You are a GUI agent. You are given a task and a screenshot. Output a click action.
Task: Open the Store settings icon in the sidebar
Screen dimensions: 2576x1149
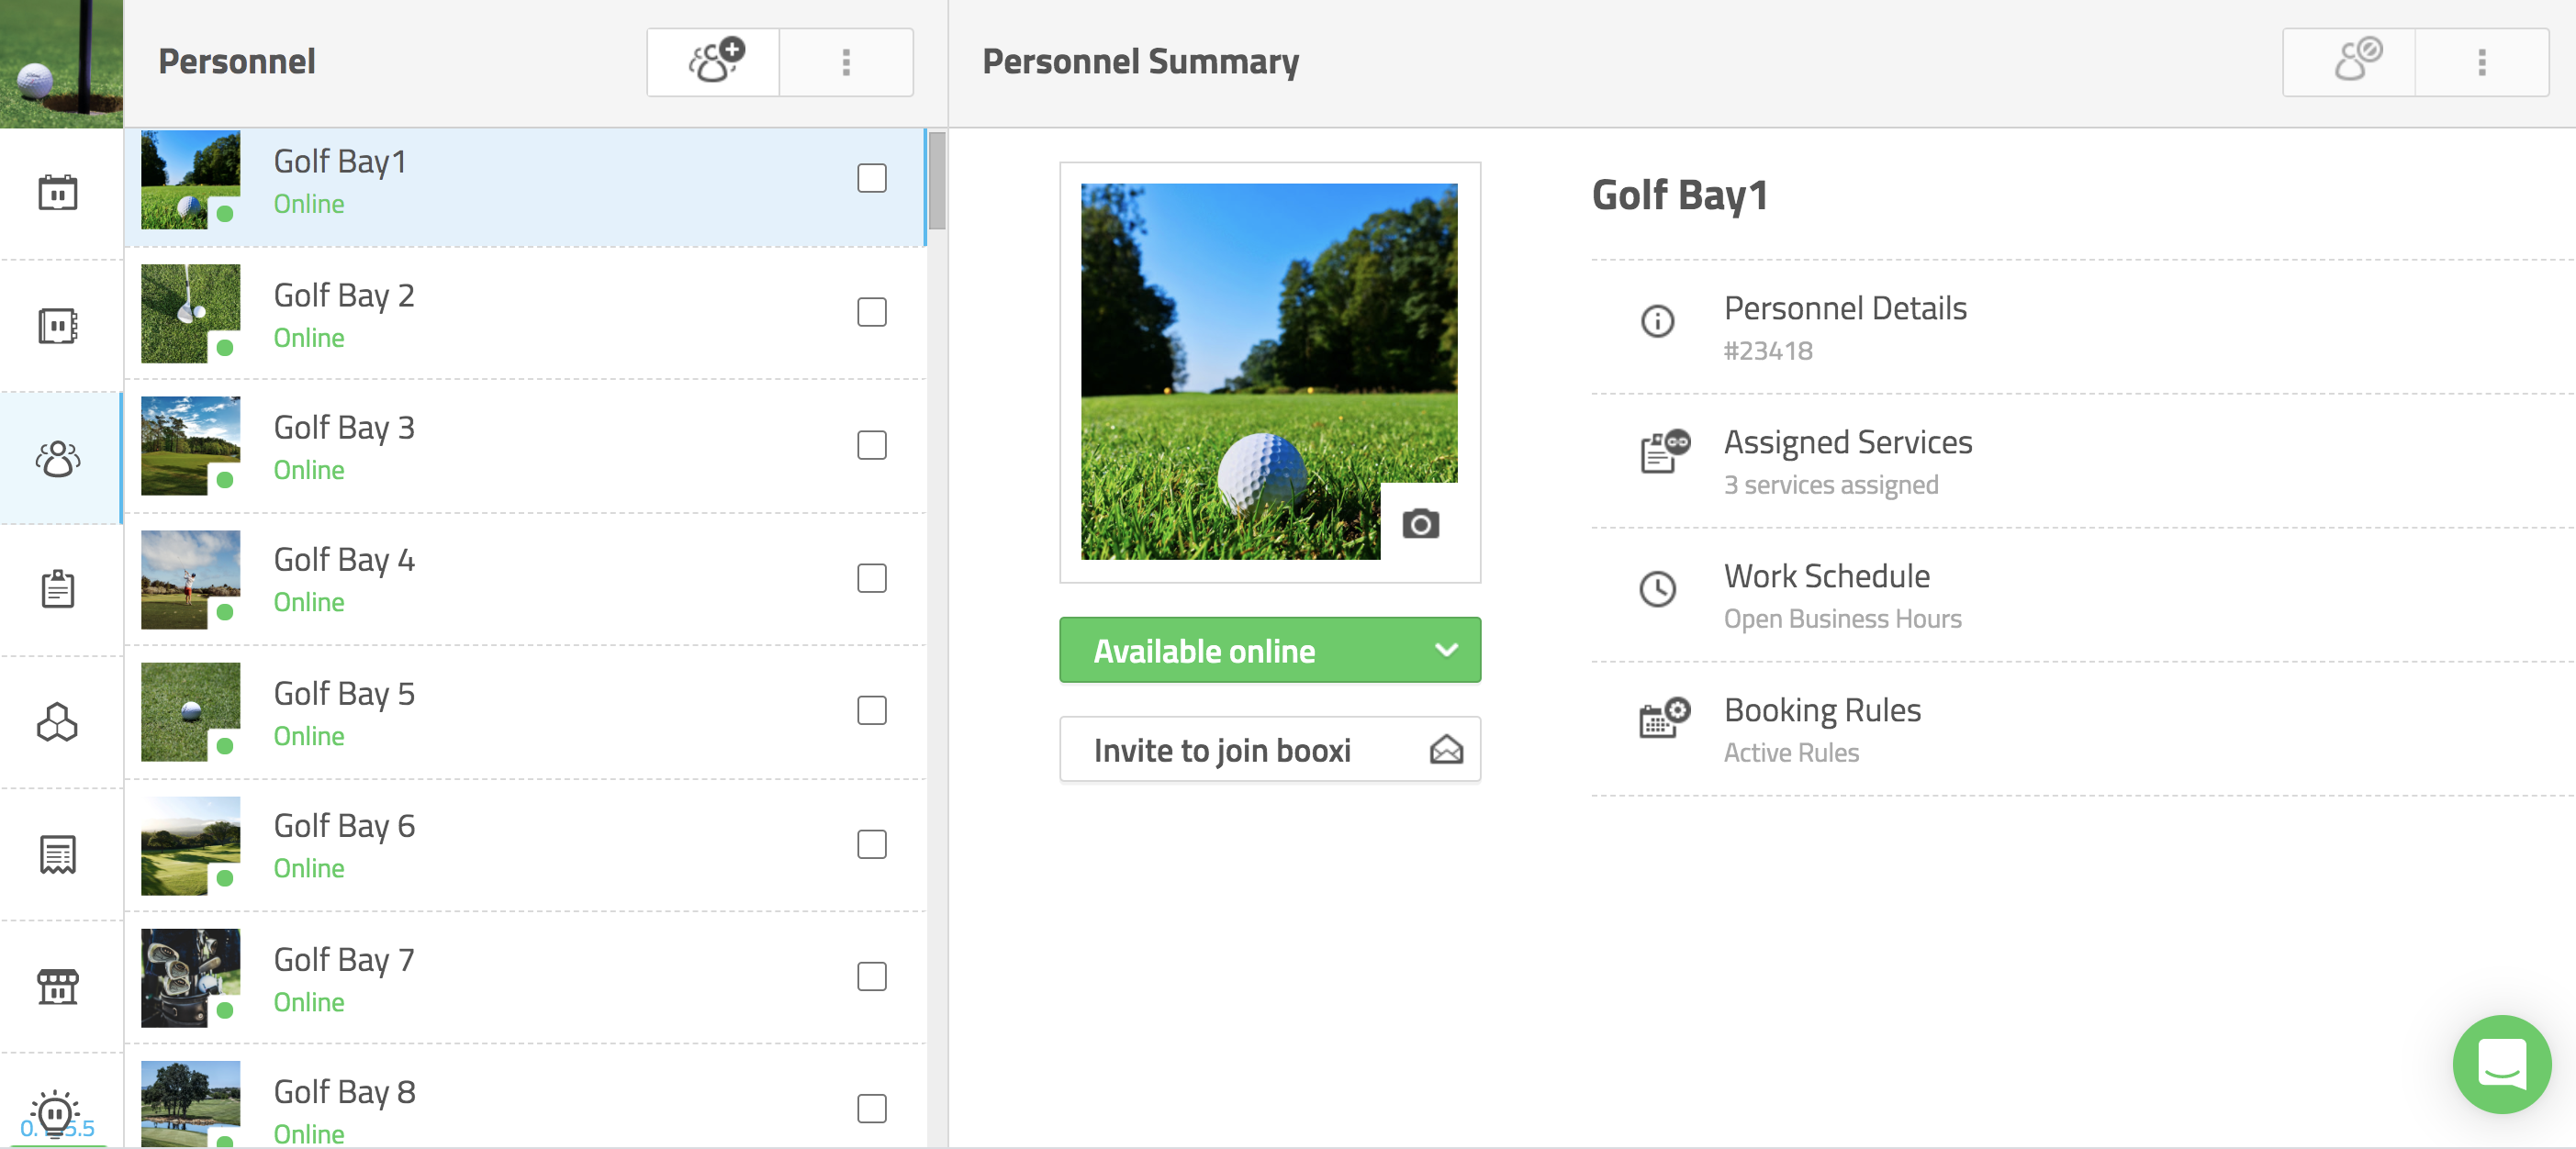59,986
